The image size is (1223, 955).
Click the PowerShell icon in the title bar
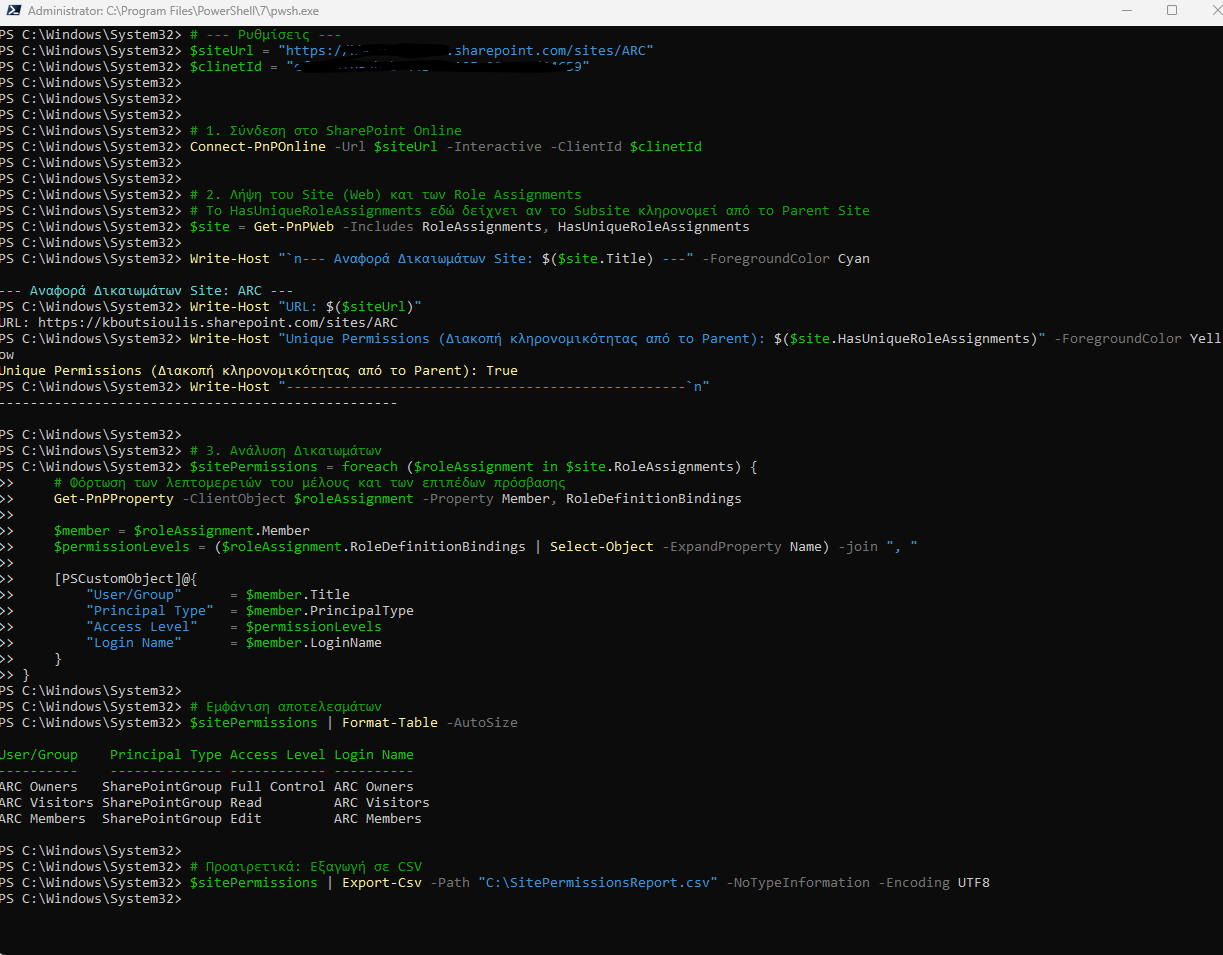12,12
